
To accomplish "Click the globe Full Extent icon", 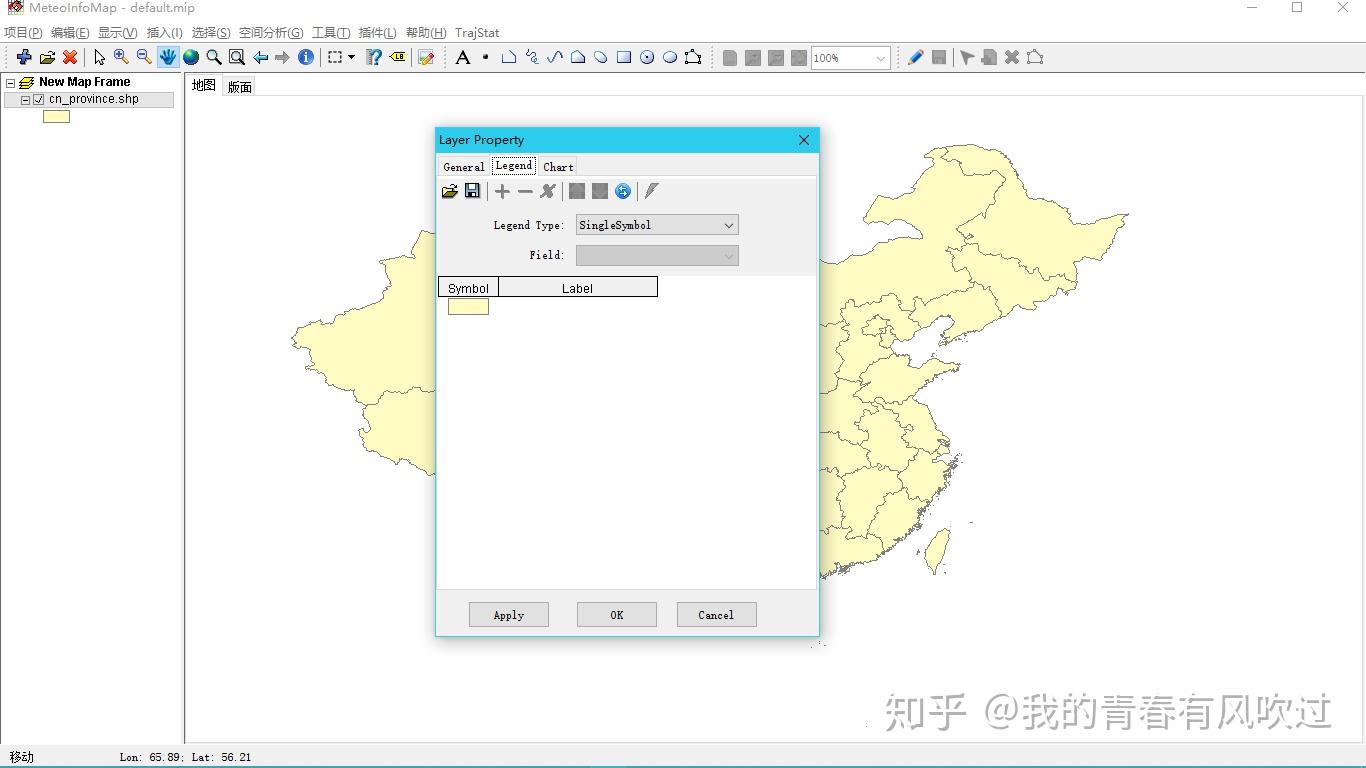I will click(190, 57).
